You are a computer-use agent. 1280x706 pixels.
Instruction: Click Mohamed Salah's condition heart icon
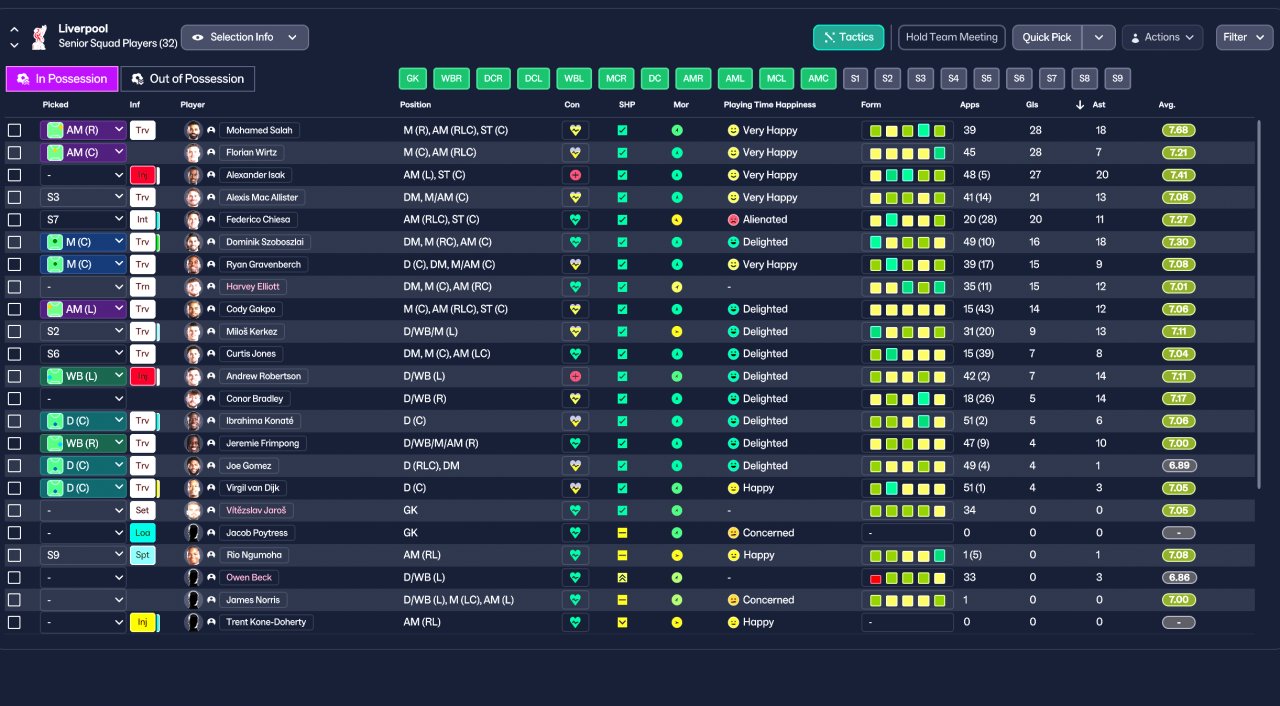coord(575,130)
